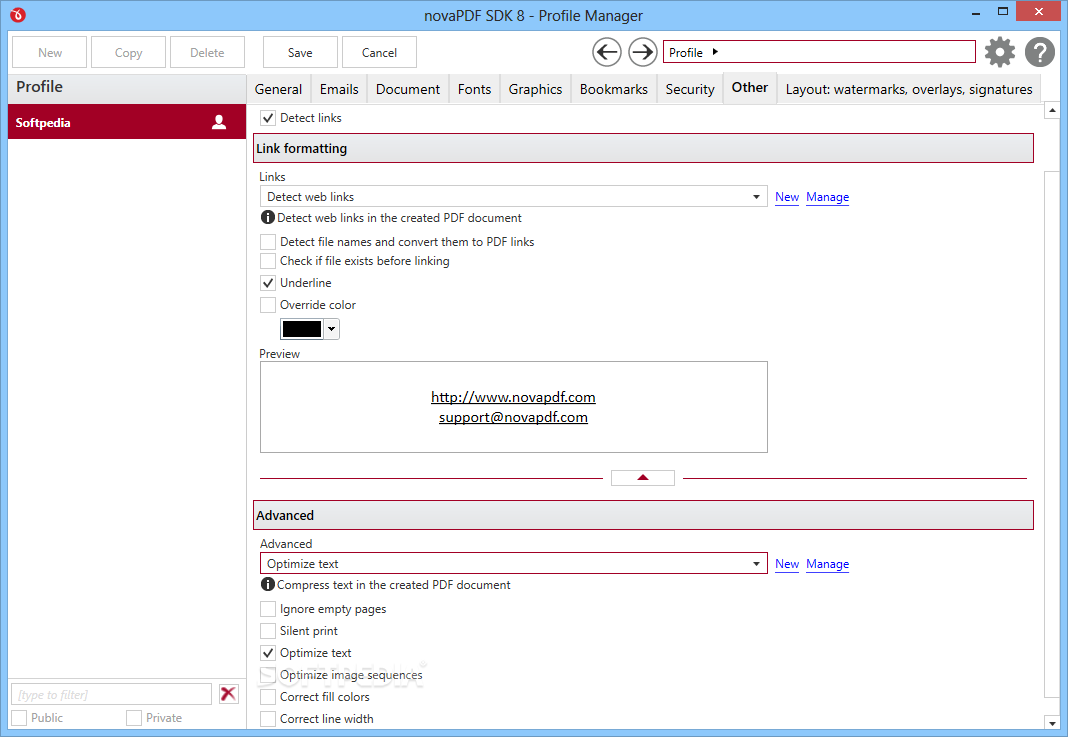Click the scrollbar up arrow
Viewport: 1068px width, 737px height.
point(1052,110)
